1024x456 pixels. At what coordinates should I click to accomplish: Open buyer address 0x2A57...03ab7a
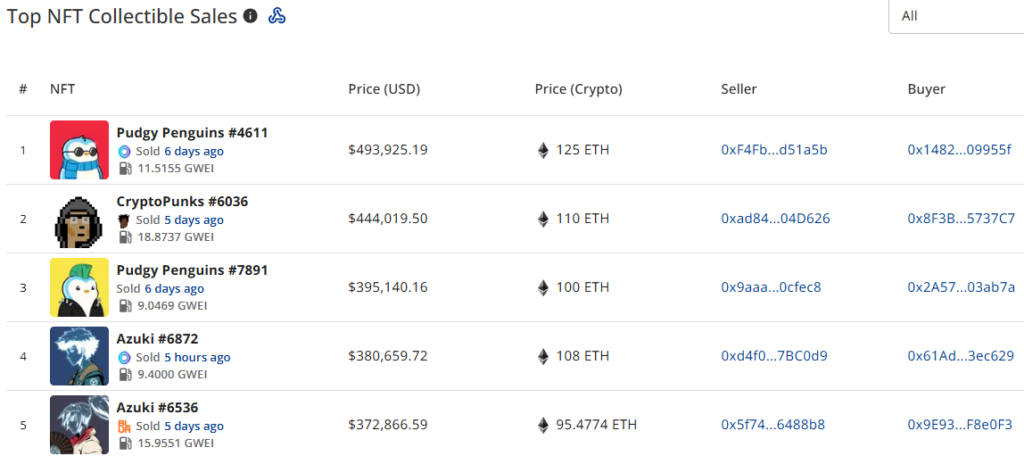pyautogui.click(x=961, y=287)
